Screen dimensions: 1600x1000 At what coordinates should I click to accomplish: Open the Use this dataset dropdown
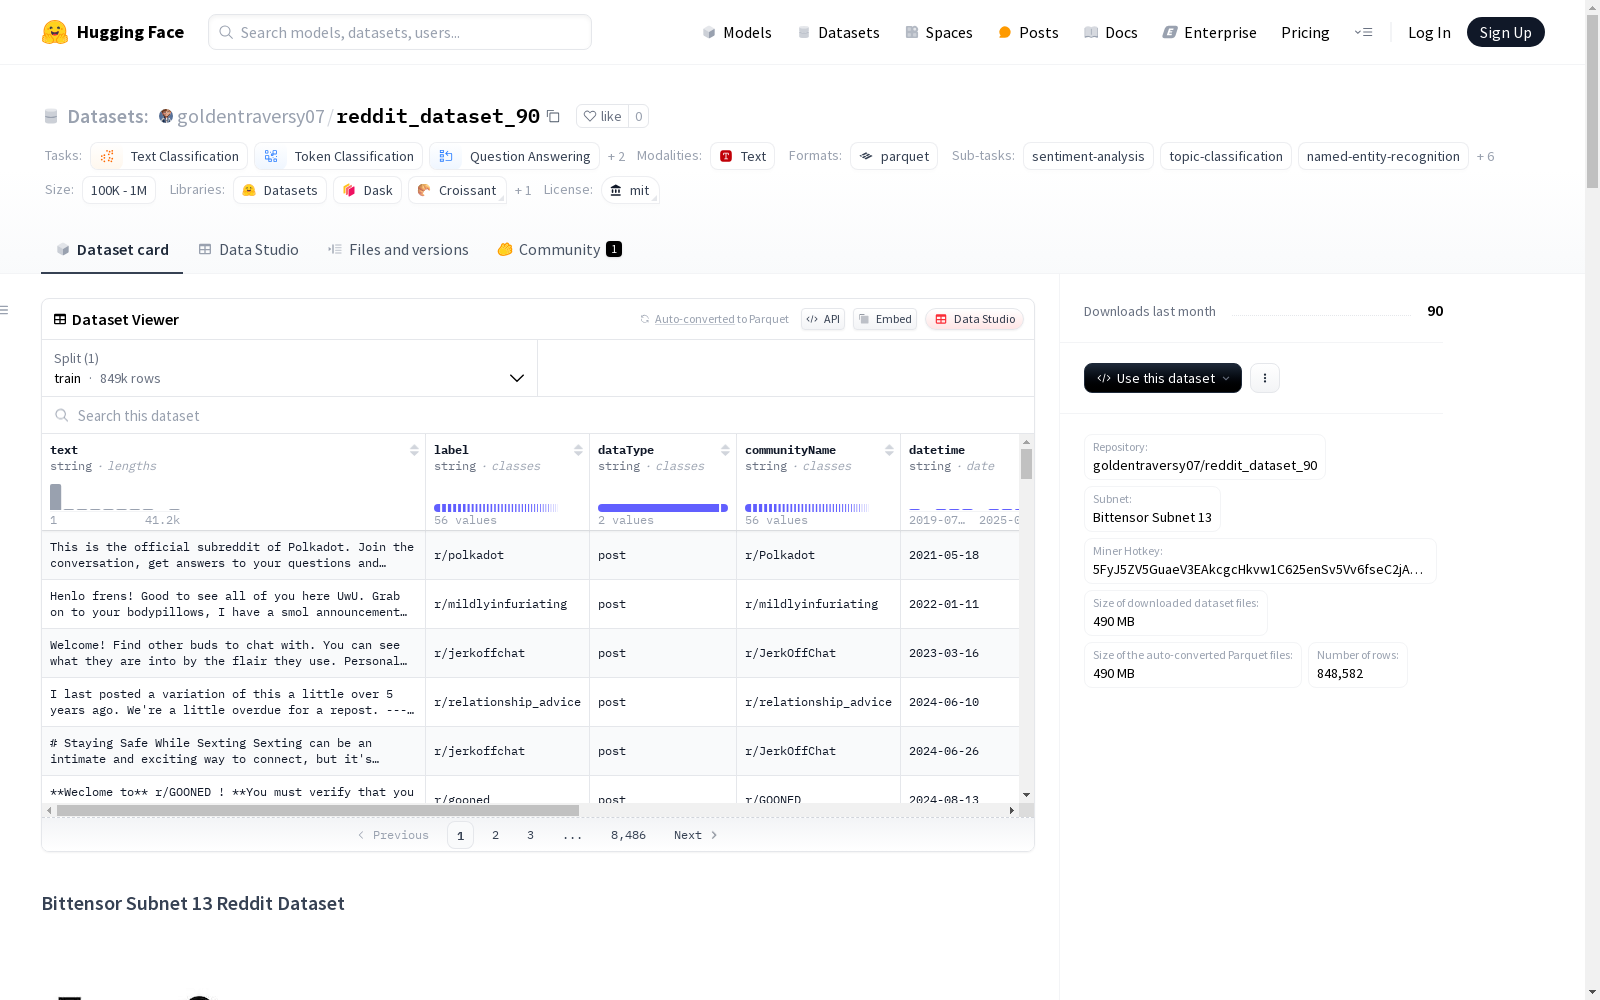(x=1163, y=378)
